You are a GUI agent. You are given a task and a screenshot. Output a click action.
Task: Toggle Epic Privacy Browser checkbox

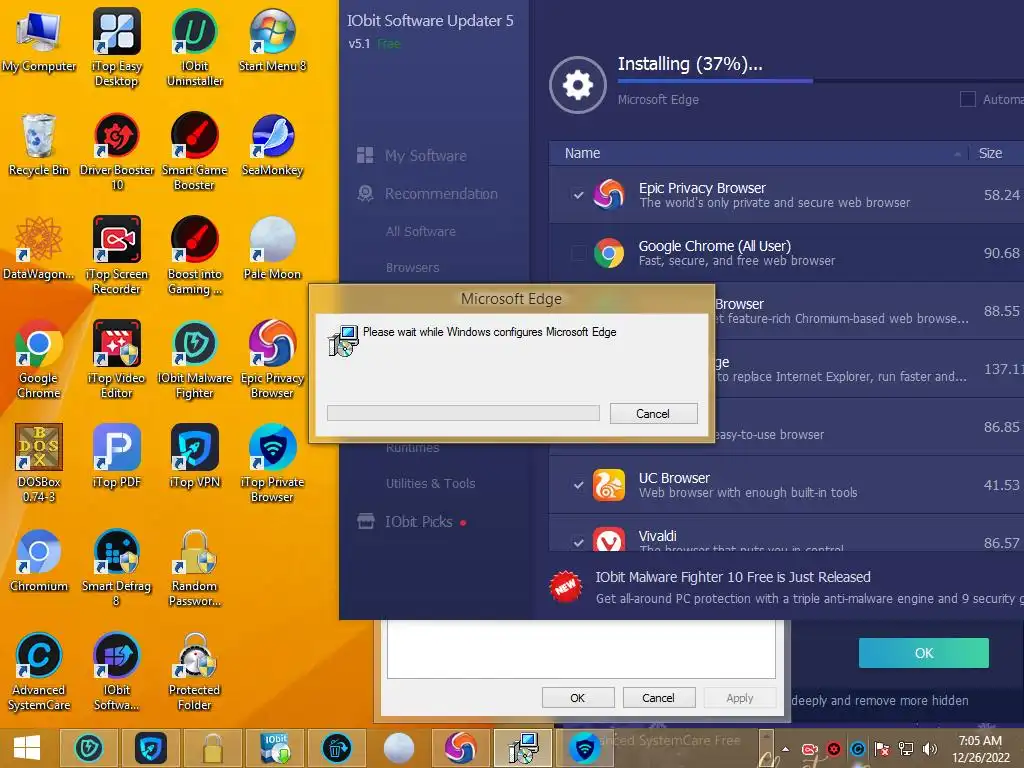(x=578, y=195)
